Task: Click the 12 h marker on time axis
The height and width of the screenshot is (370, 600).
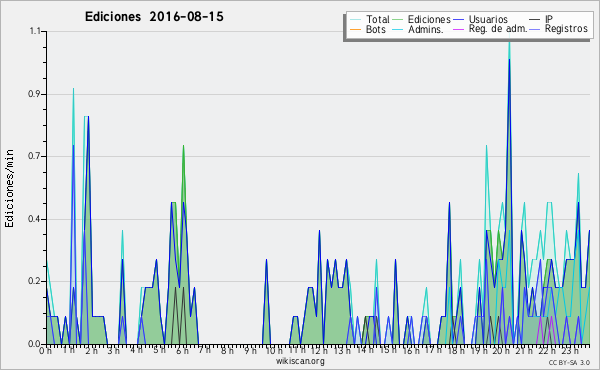Action: point(318,351)
